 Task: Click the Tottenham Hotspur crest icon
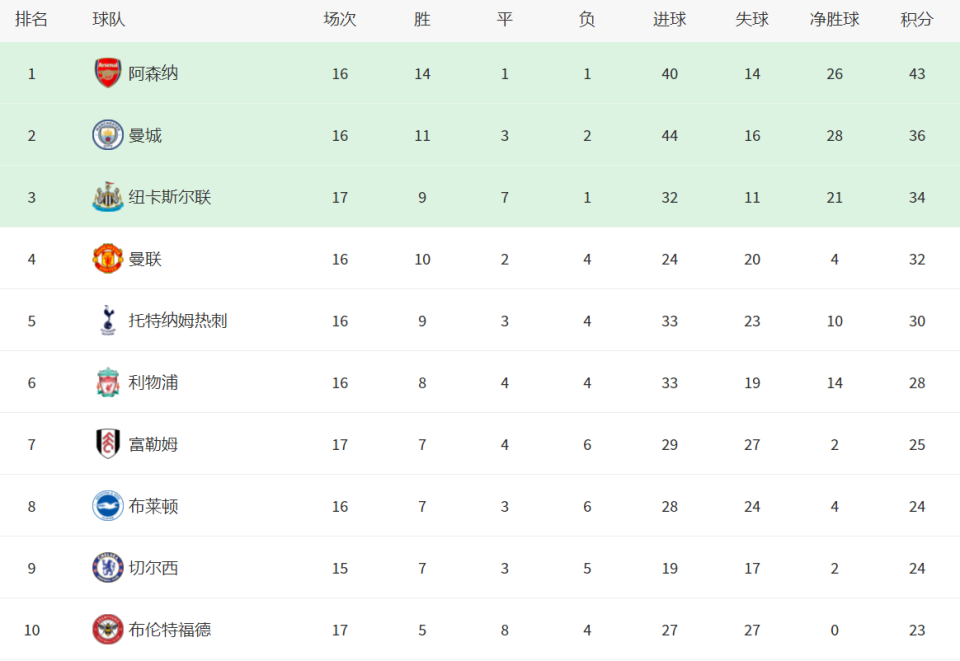(x=108, y=321)
